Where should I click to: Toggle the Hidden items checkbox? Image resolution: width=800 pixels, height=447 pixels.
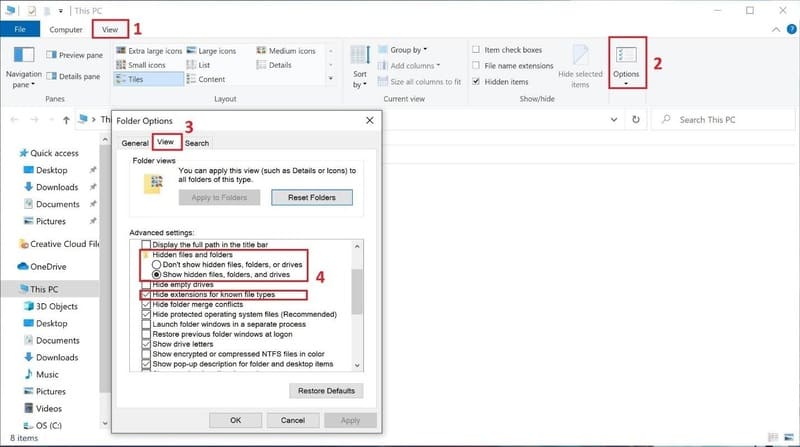pos(478,81)
